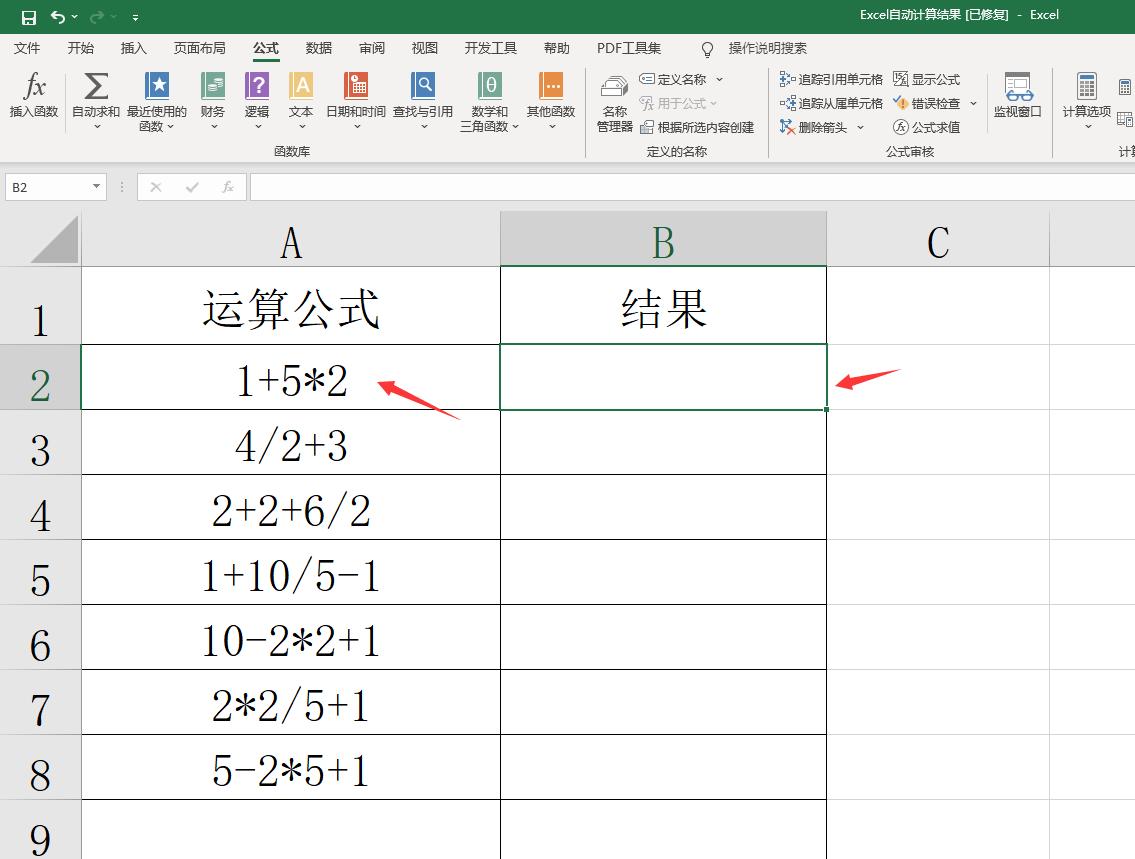
Task: Open the Undo history dropdown arrow
Action: pos(75,17)
